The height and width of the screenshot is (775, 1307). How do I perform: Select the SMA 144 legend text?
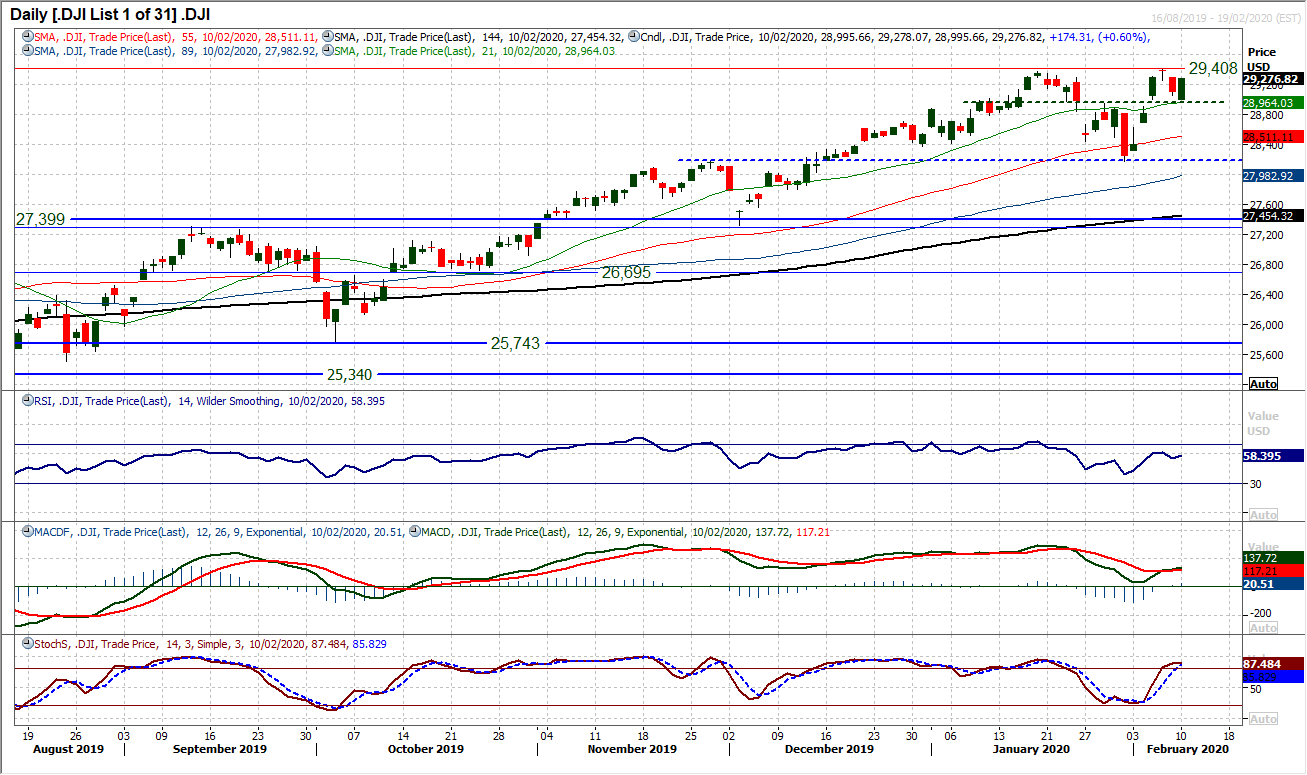pos(479,37)
